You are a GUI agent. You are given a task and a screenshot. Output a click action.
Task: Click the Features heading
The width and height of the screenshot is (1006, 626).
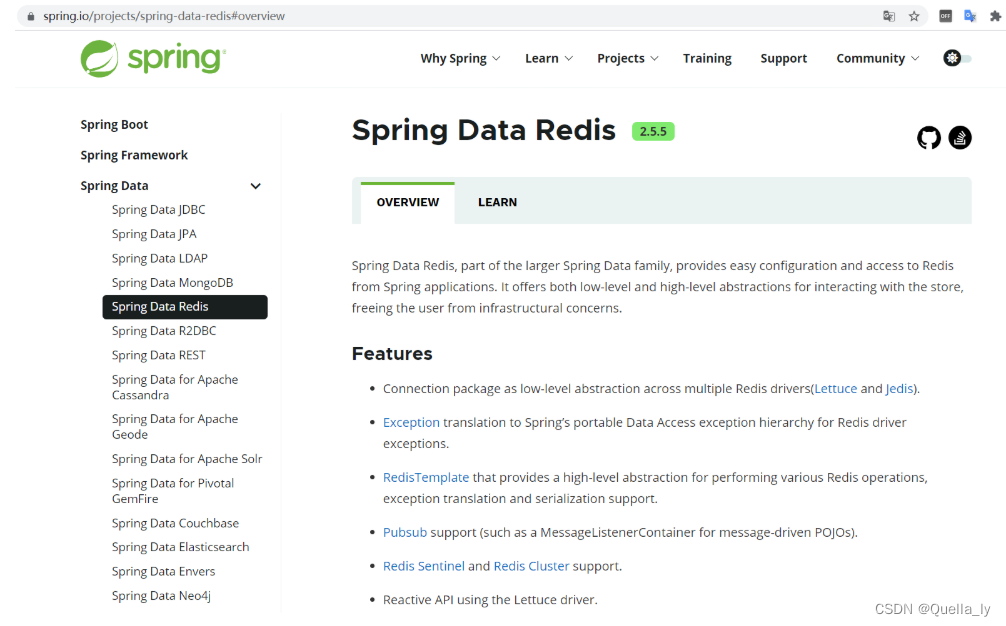pyautogui.click(x=392, y=353)
